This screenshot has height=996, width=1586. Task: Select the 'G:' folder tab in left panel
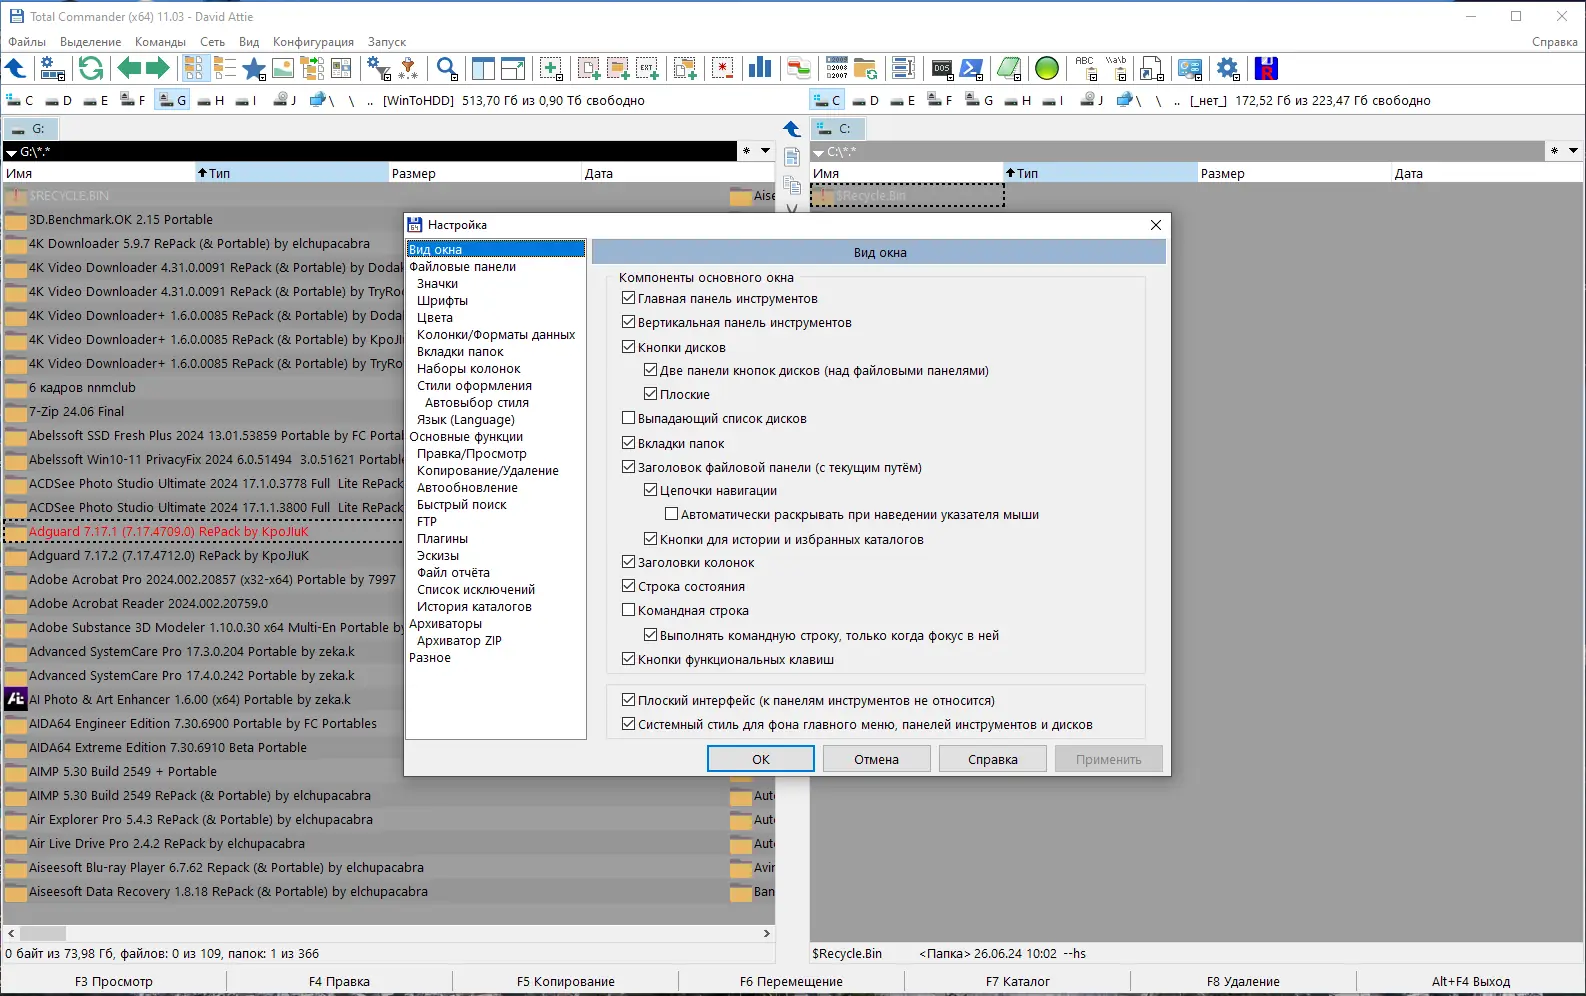(x=31, y=129)
